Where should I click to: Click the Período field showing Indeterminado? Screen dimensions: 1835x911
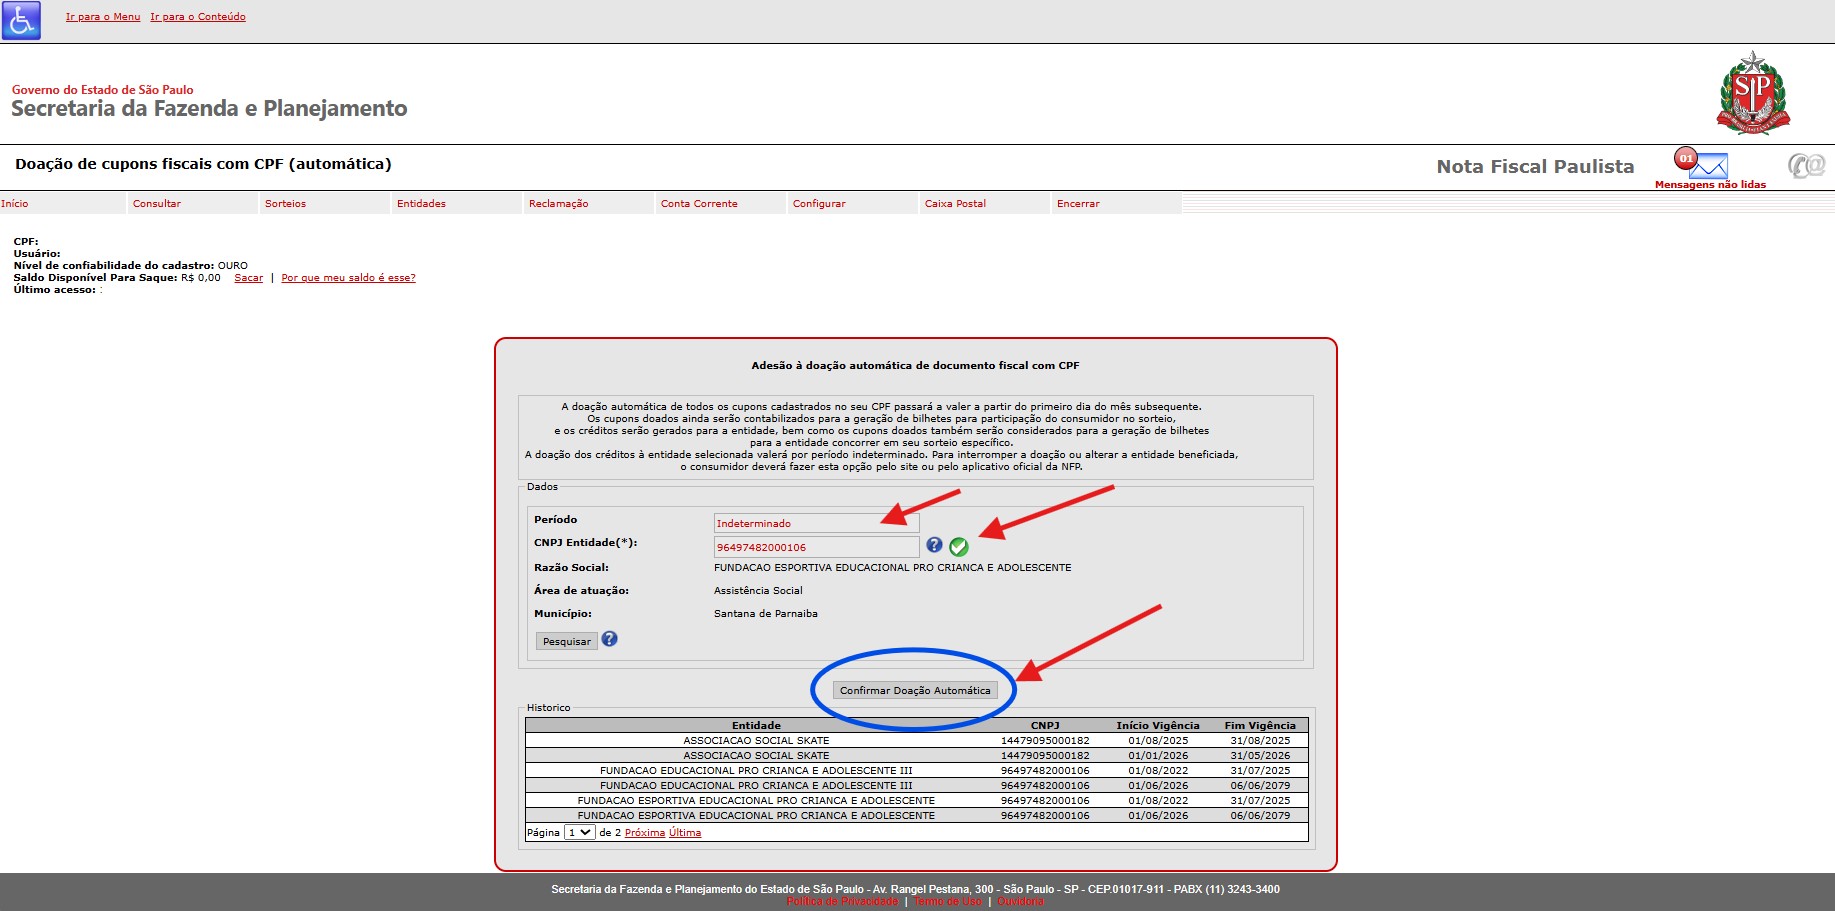(816, 524)
